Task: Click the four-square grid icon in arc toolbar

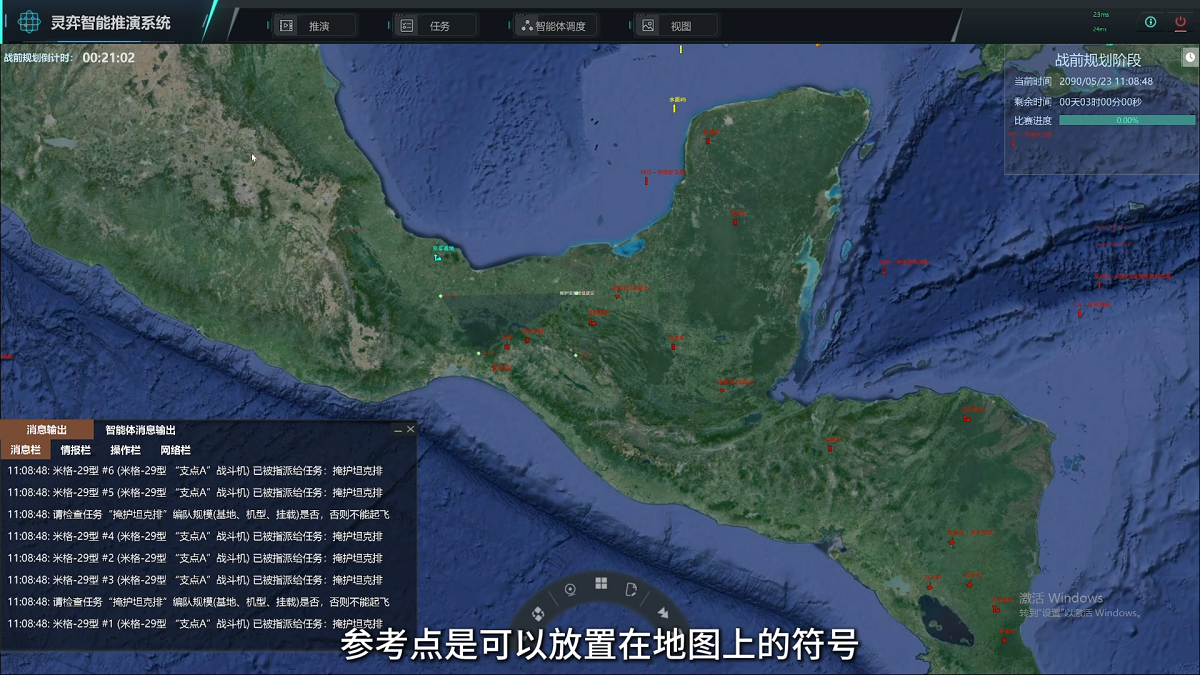Action: tap(601, 584)
